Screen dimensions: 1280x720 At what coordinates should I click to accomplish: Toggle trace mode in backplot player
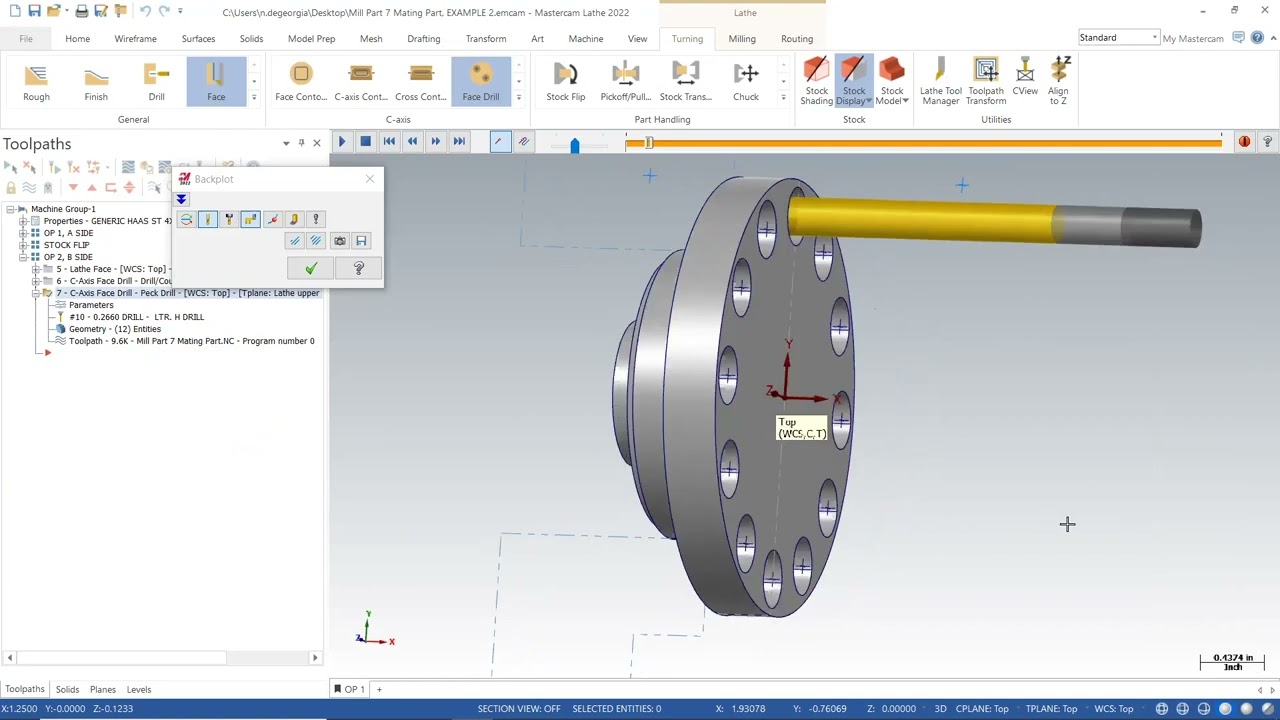point(499,142)
